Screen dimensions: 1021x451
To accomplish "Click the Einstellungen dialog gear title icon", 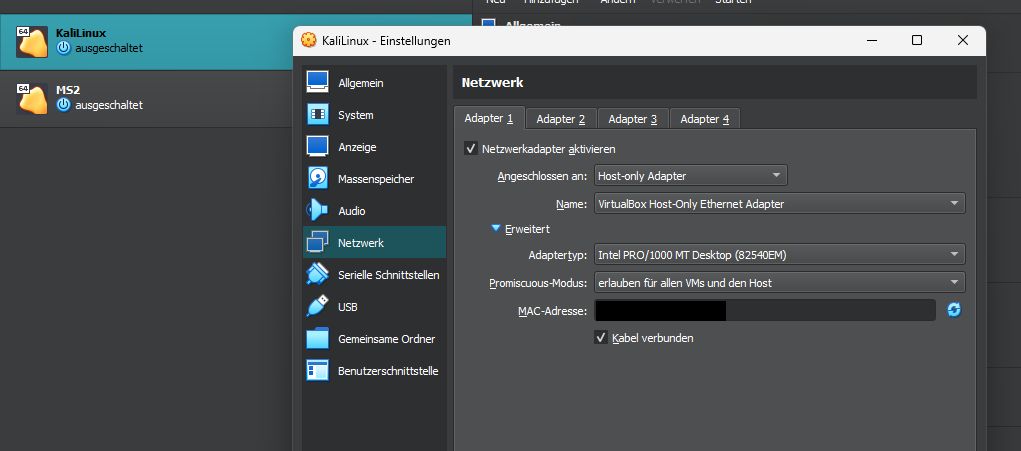I will [309, 40].
